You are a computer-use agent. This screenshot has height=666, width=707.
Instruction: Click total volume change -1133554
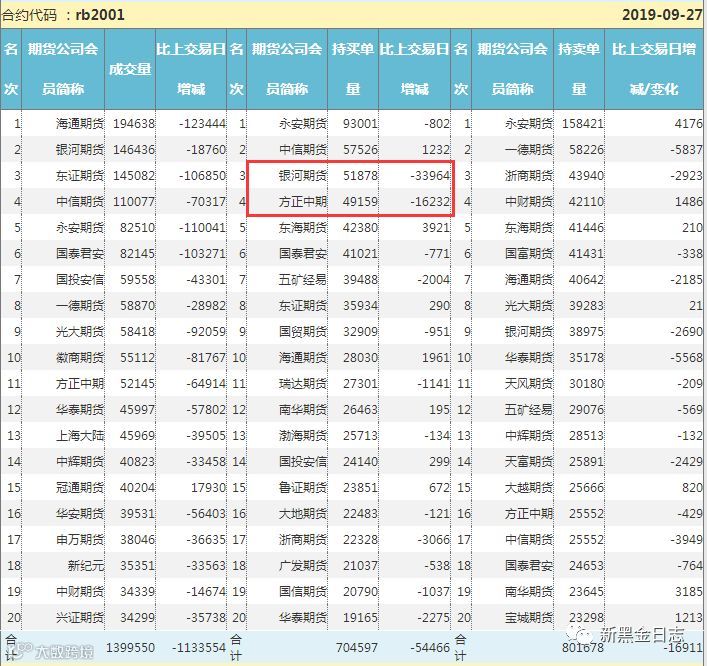tap(199, 648)
